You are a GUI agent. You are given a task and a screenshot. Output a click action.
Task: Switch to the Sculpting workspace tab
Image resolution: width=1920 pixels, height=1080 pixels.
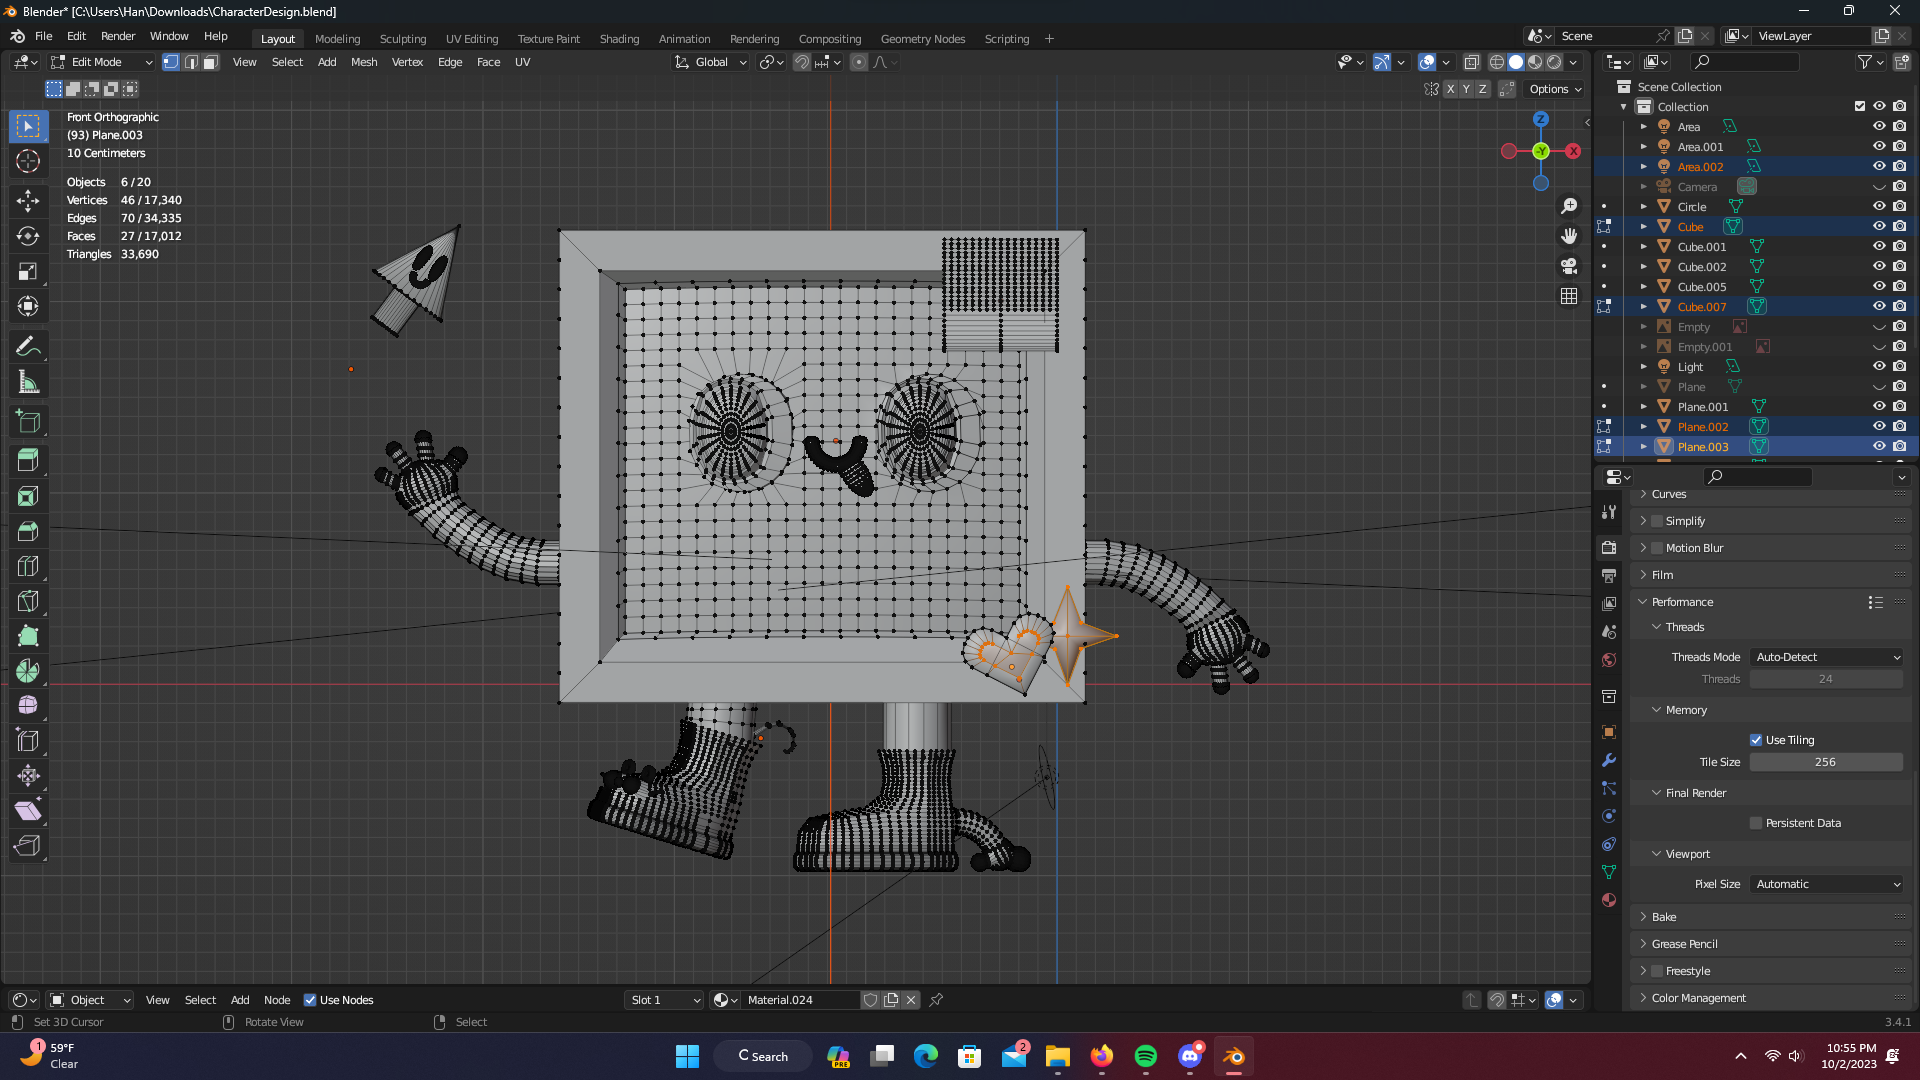coord(402,39)
